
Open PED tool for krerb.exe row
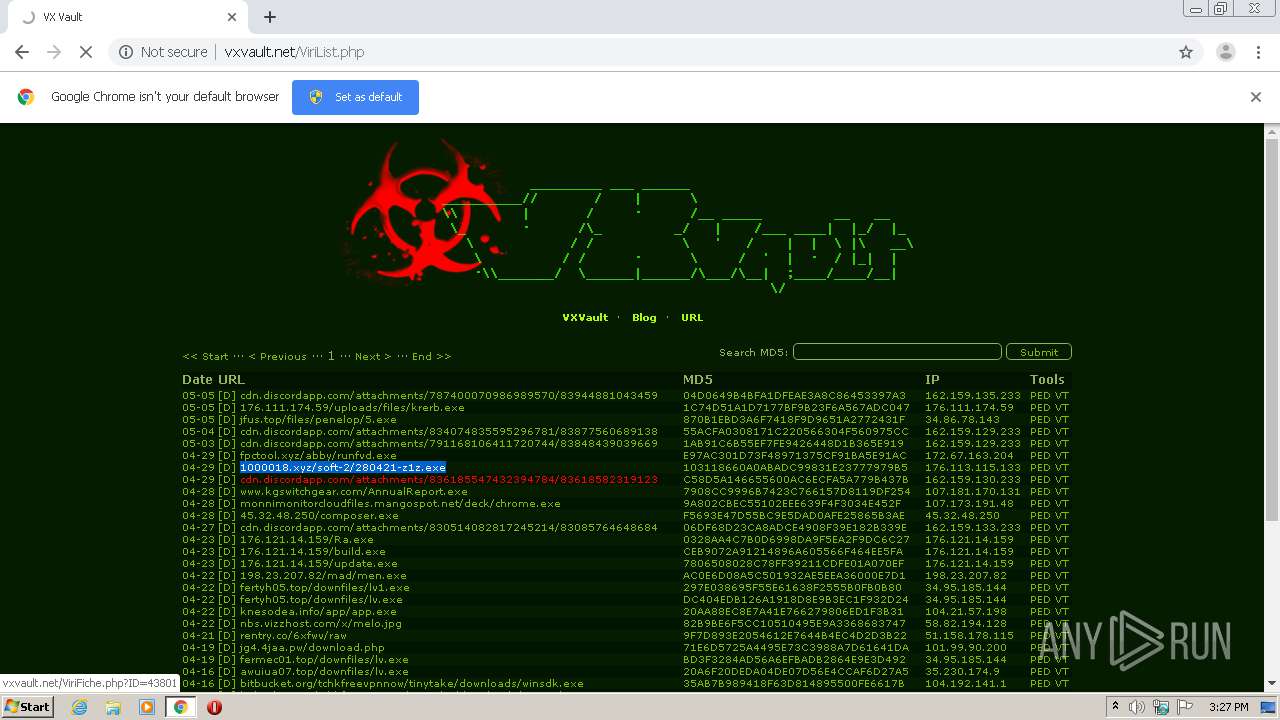[1040, 407]
